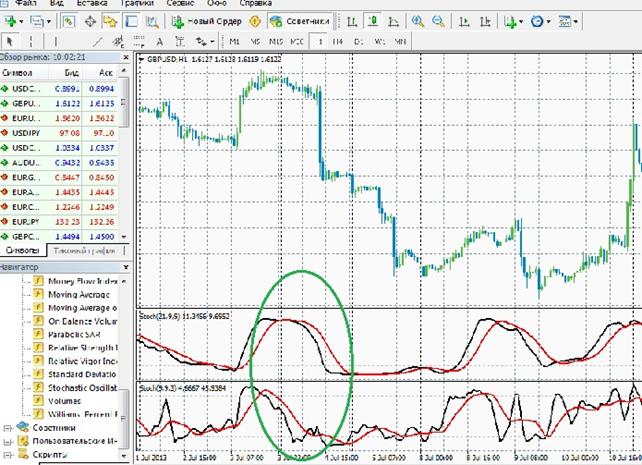The image size is (642, 465).
Task: Open the Strategy Tester icon
Action: pos(152,21)
